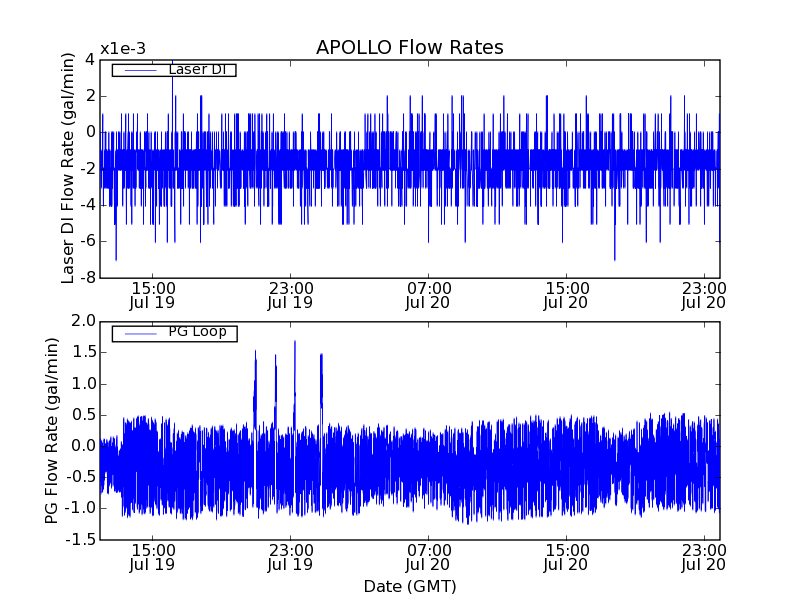Click "15:00 Jul 19" under the Laser DI plot
Viewport: 800px width, 600px height.
tap(153, 295)
